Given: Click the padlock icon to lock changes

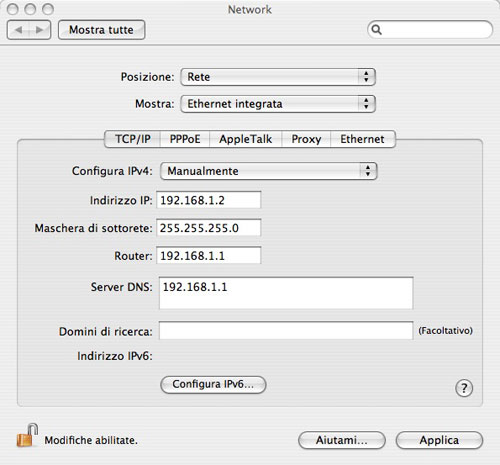Looking at the screenshot, I should (27, 435).
